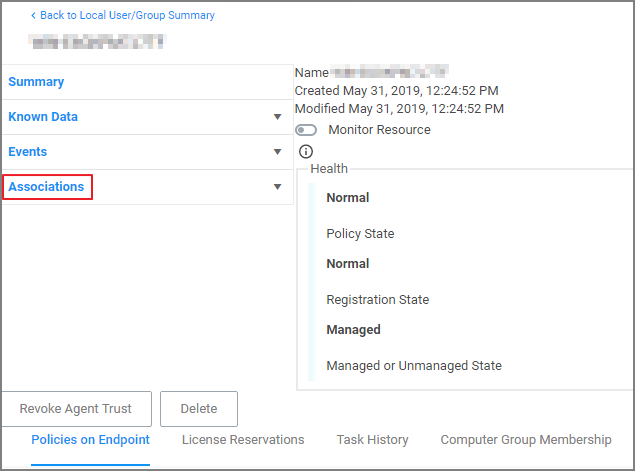Expand the Events dropdown arrow
Image resolution: width=635 pixels, height=471 pixels.
coord(277,152)
